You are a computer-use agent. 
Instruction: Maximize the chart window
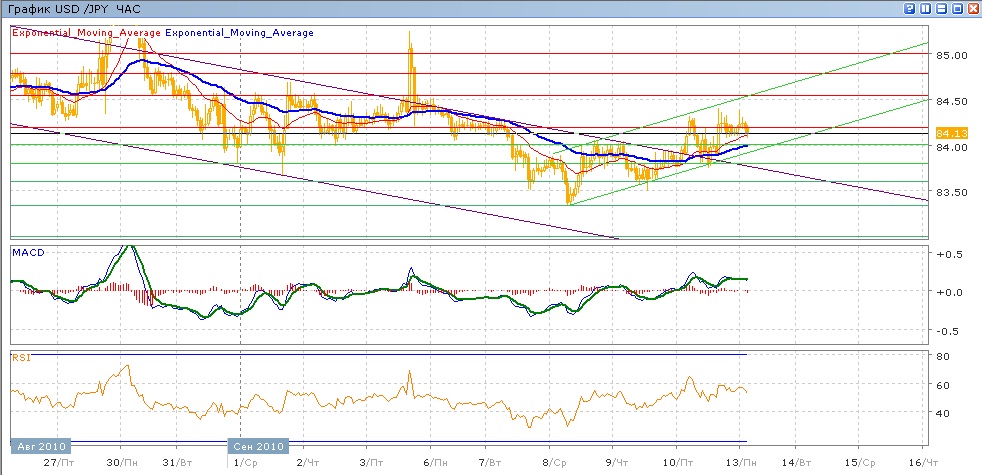[x=956, y=8]
